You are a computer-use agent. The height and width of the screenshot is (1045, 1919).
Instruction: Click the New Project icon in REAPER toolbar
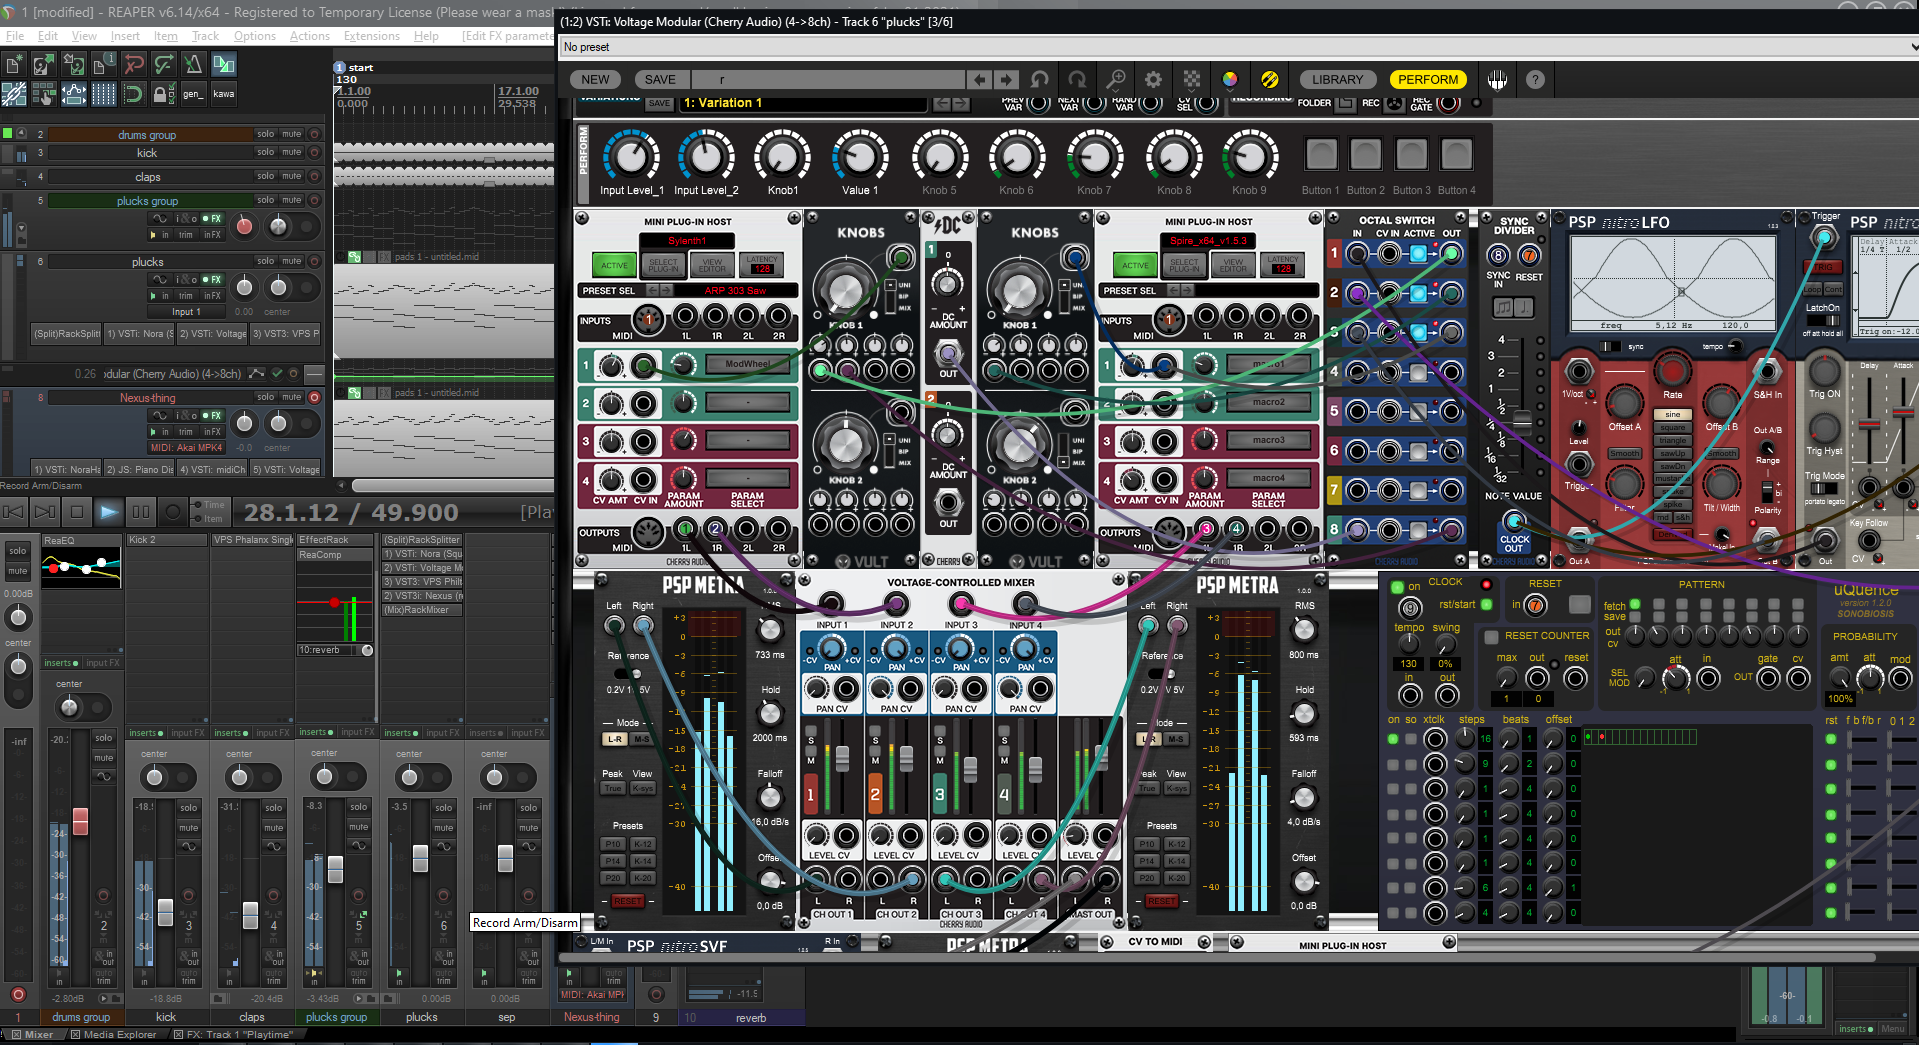(14, 65)
